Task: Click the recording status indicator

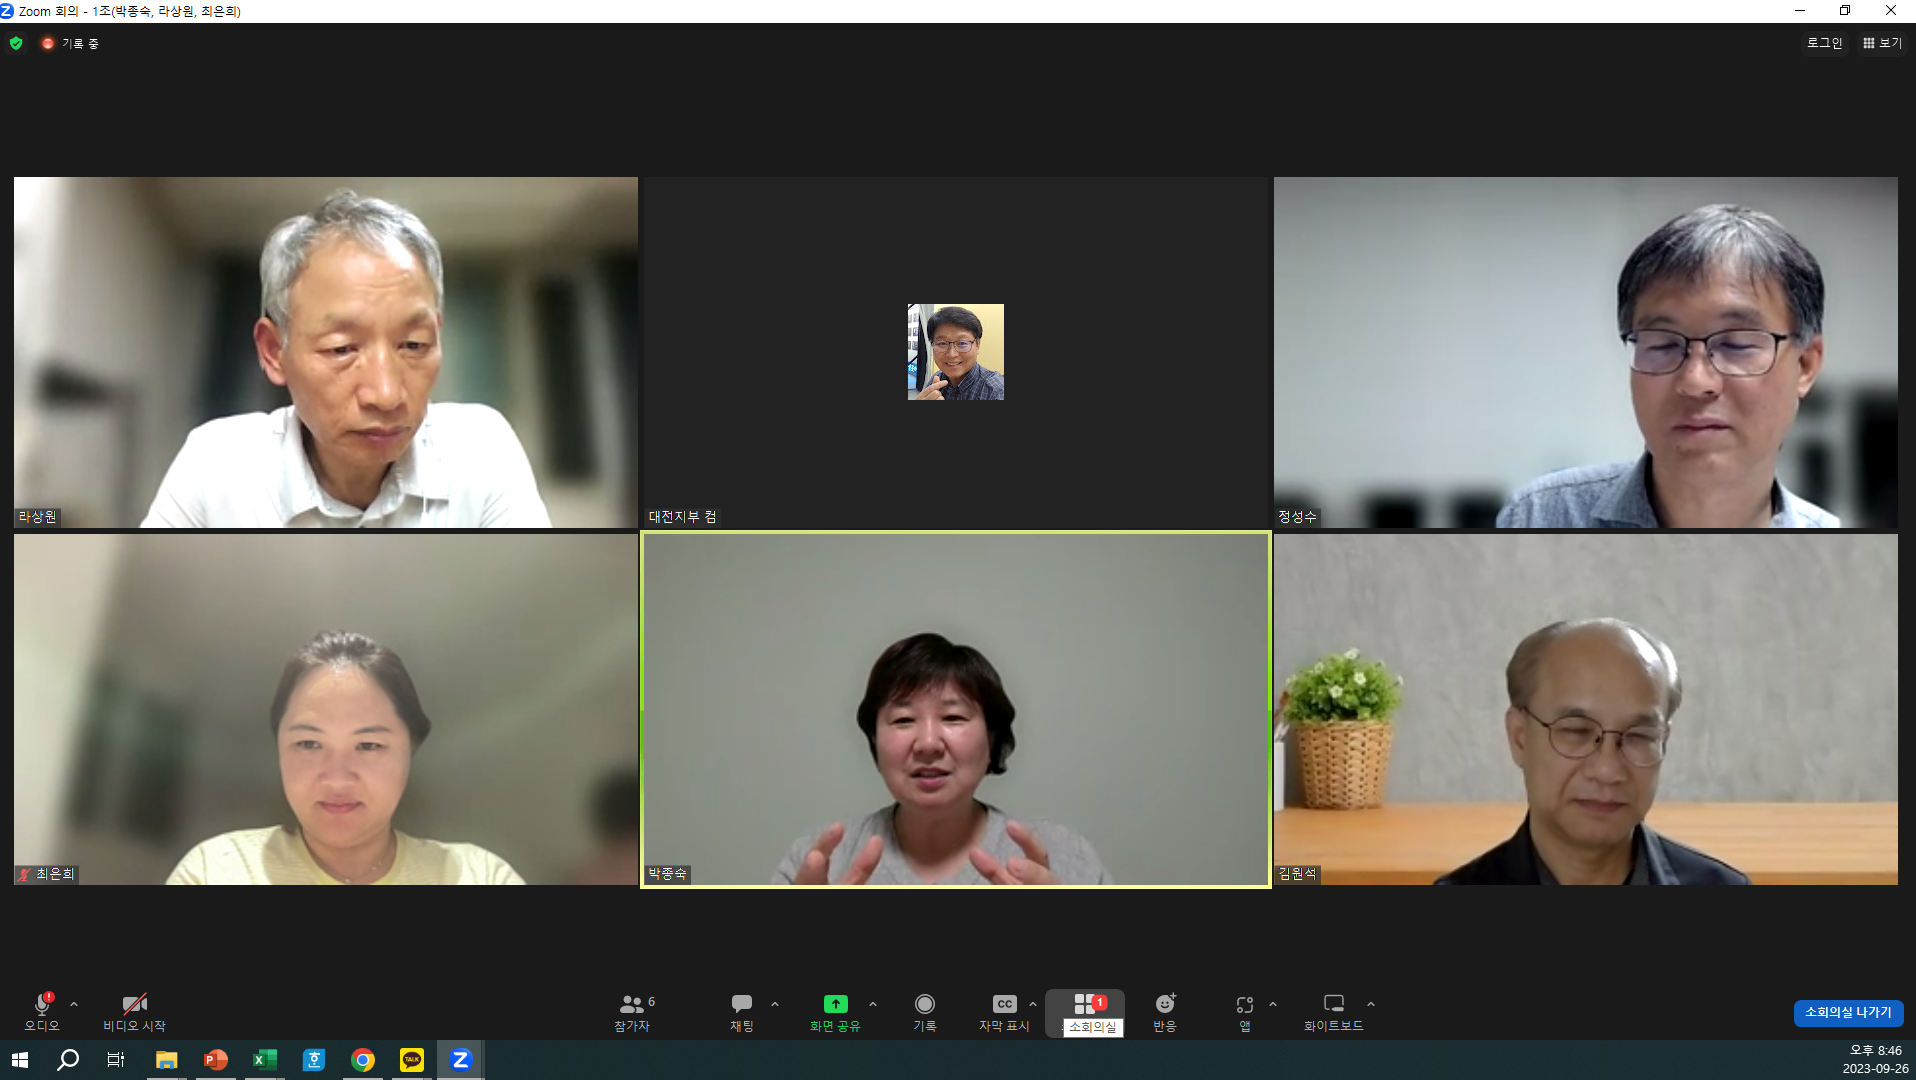Action: pos(70,43)
